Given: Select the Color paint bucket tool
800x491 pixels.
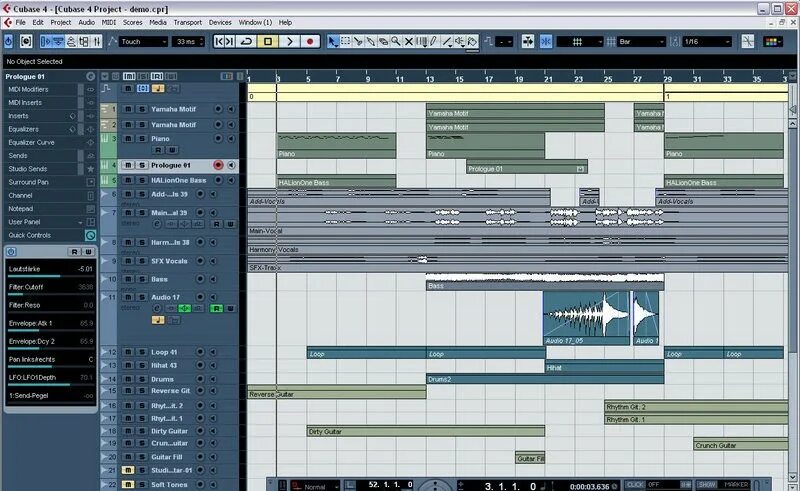Looking at the screenshot, I should pos(472,41).
